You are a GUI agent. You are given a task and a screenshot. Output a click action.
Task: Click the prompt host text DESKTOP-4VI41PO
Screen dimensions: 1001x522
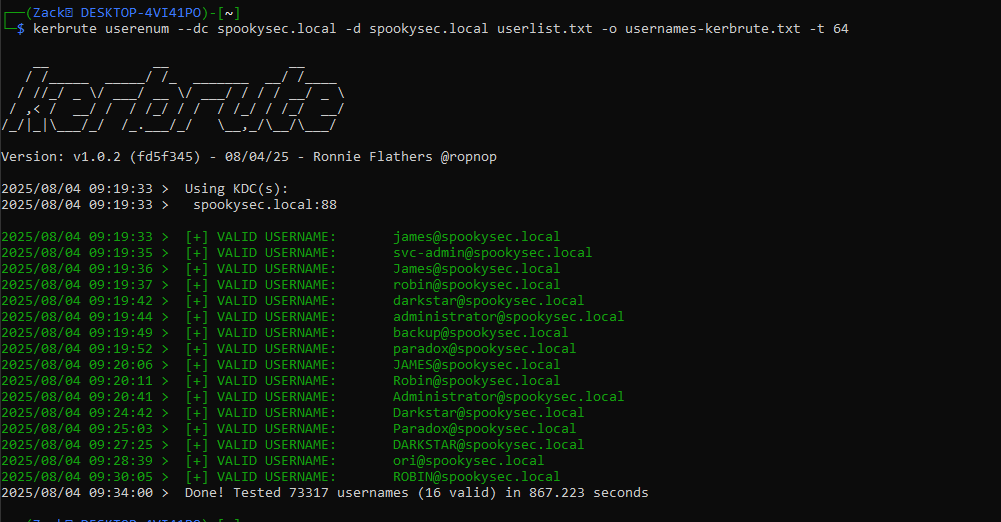(x=140, y=13)
